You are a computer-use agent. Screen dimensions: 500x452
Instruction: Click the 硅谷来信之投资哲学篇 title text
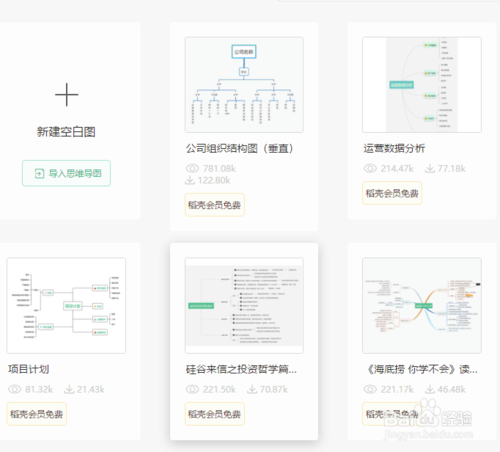pos(241,369)
